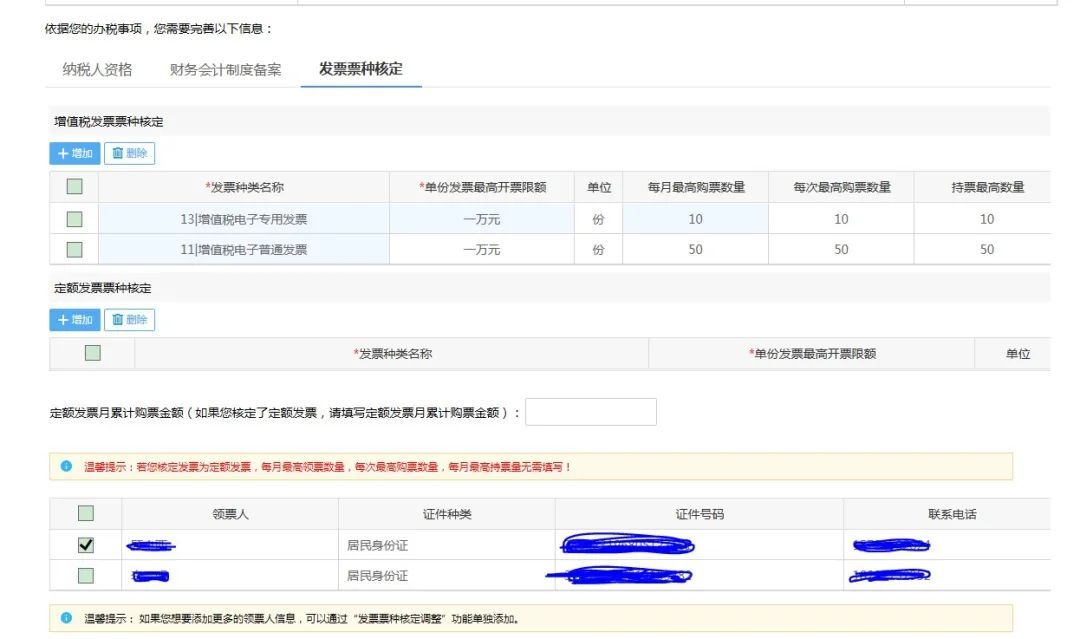Click 每月最高购票数量 value 10 for 专用发票
This screenshot has width=1080, height=639.
click(696, 219)
